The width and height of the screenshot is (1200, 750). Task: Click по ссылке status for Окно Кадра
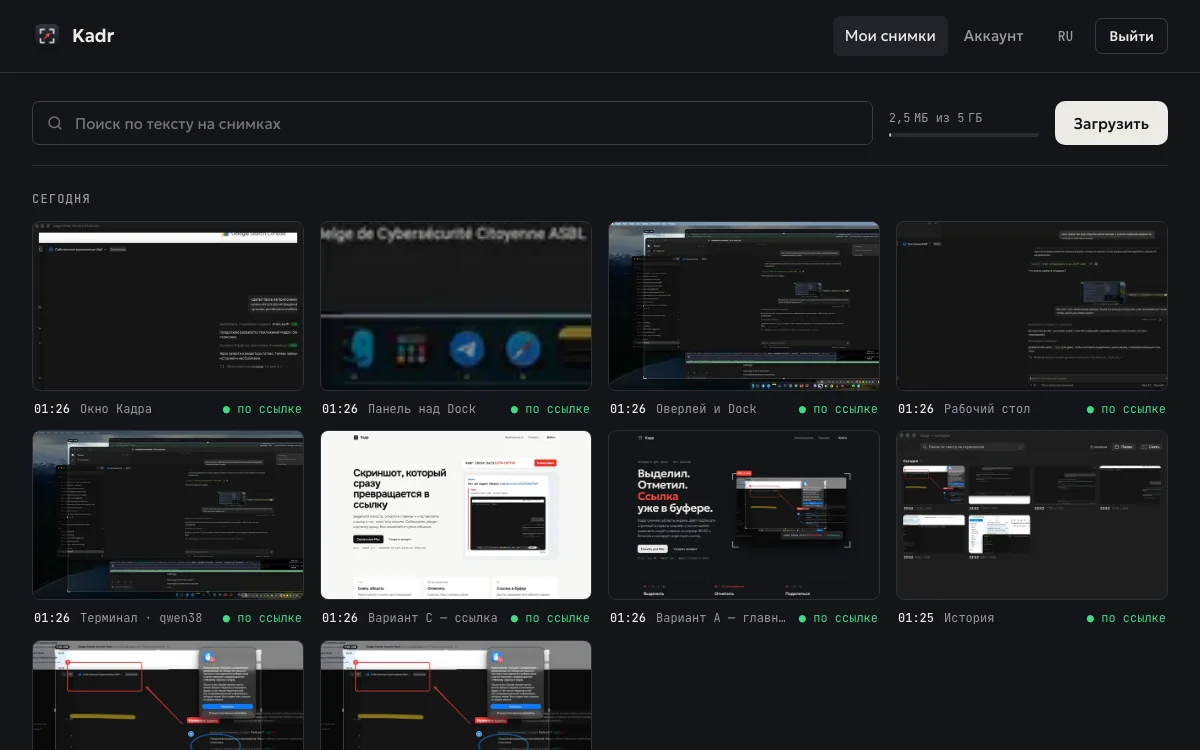262,409
